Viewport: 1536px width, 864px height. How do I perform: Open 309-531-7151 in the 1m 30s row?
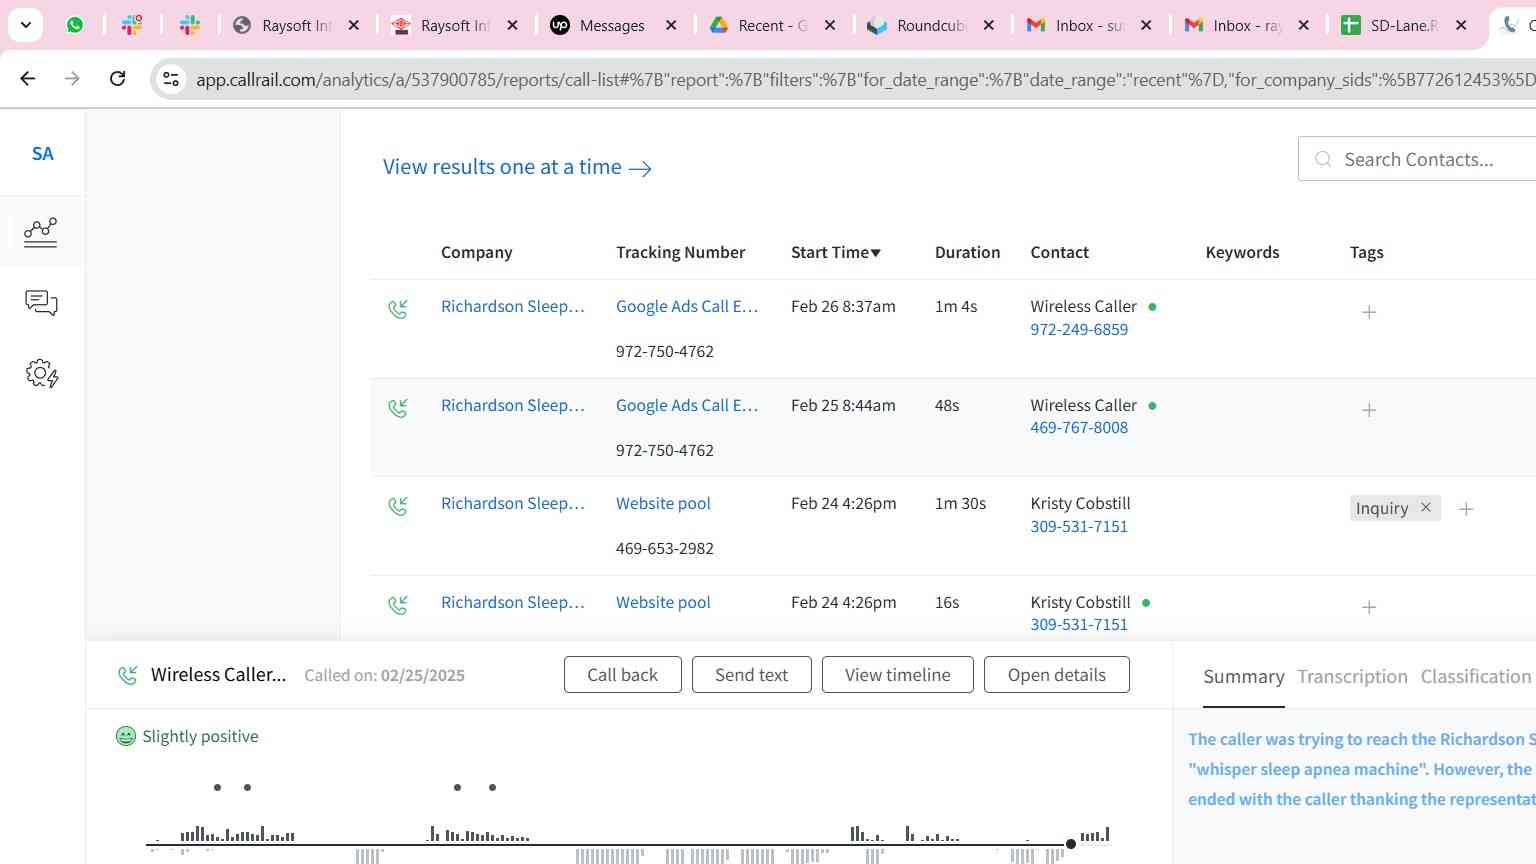click(1079, 526)
